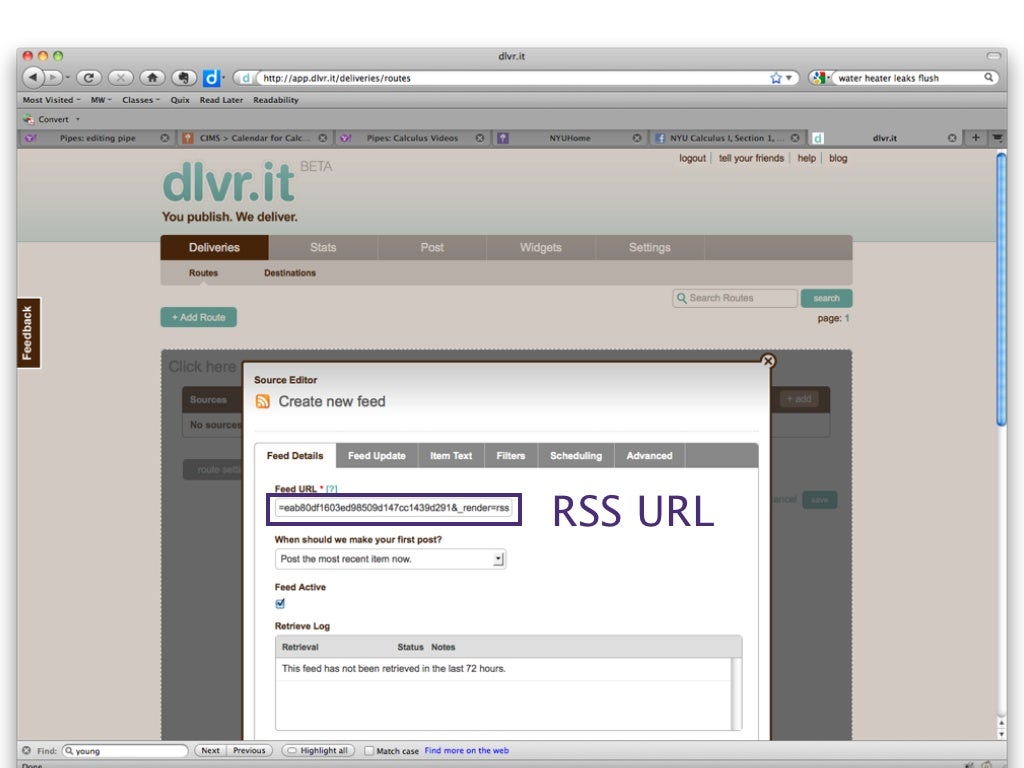This screenshot has height=768, width=1024.
Task: Click the orange RSS feed icon
Action: point(263,401)
